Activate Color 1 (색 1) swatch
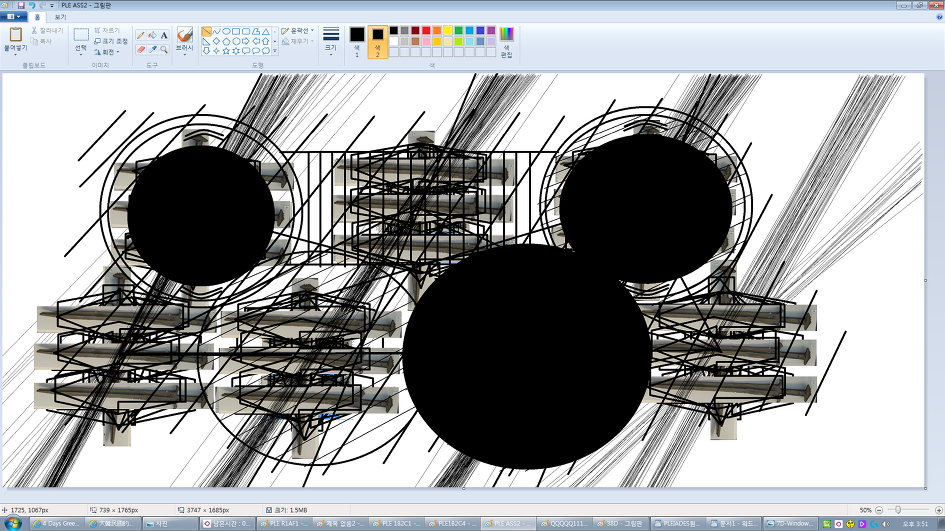 pyautogui.click(x=357, y=39)
